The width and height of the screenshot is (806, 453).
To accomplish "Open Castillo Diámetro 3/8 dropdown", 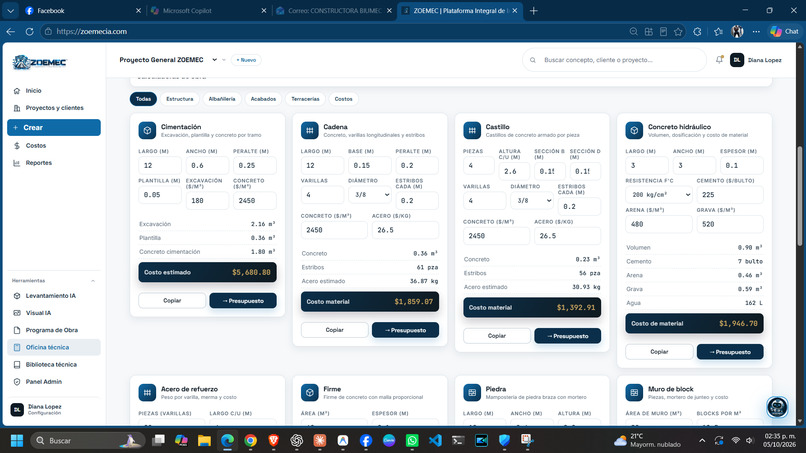I will coord(532,201).
